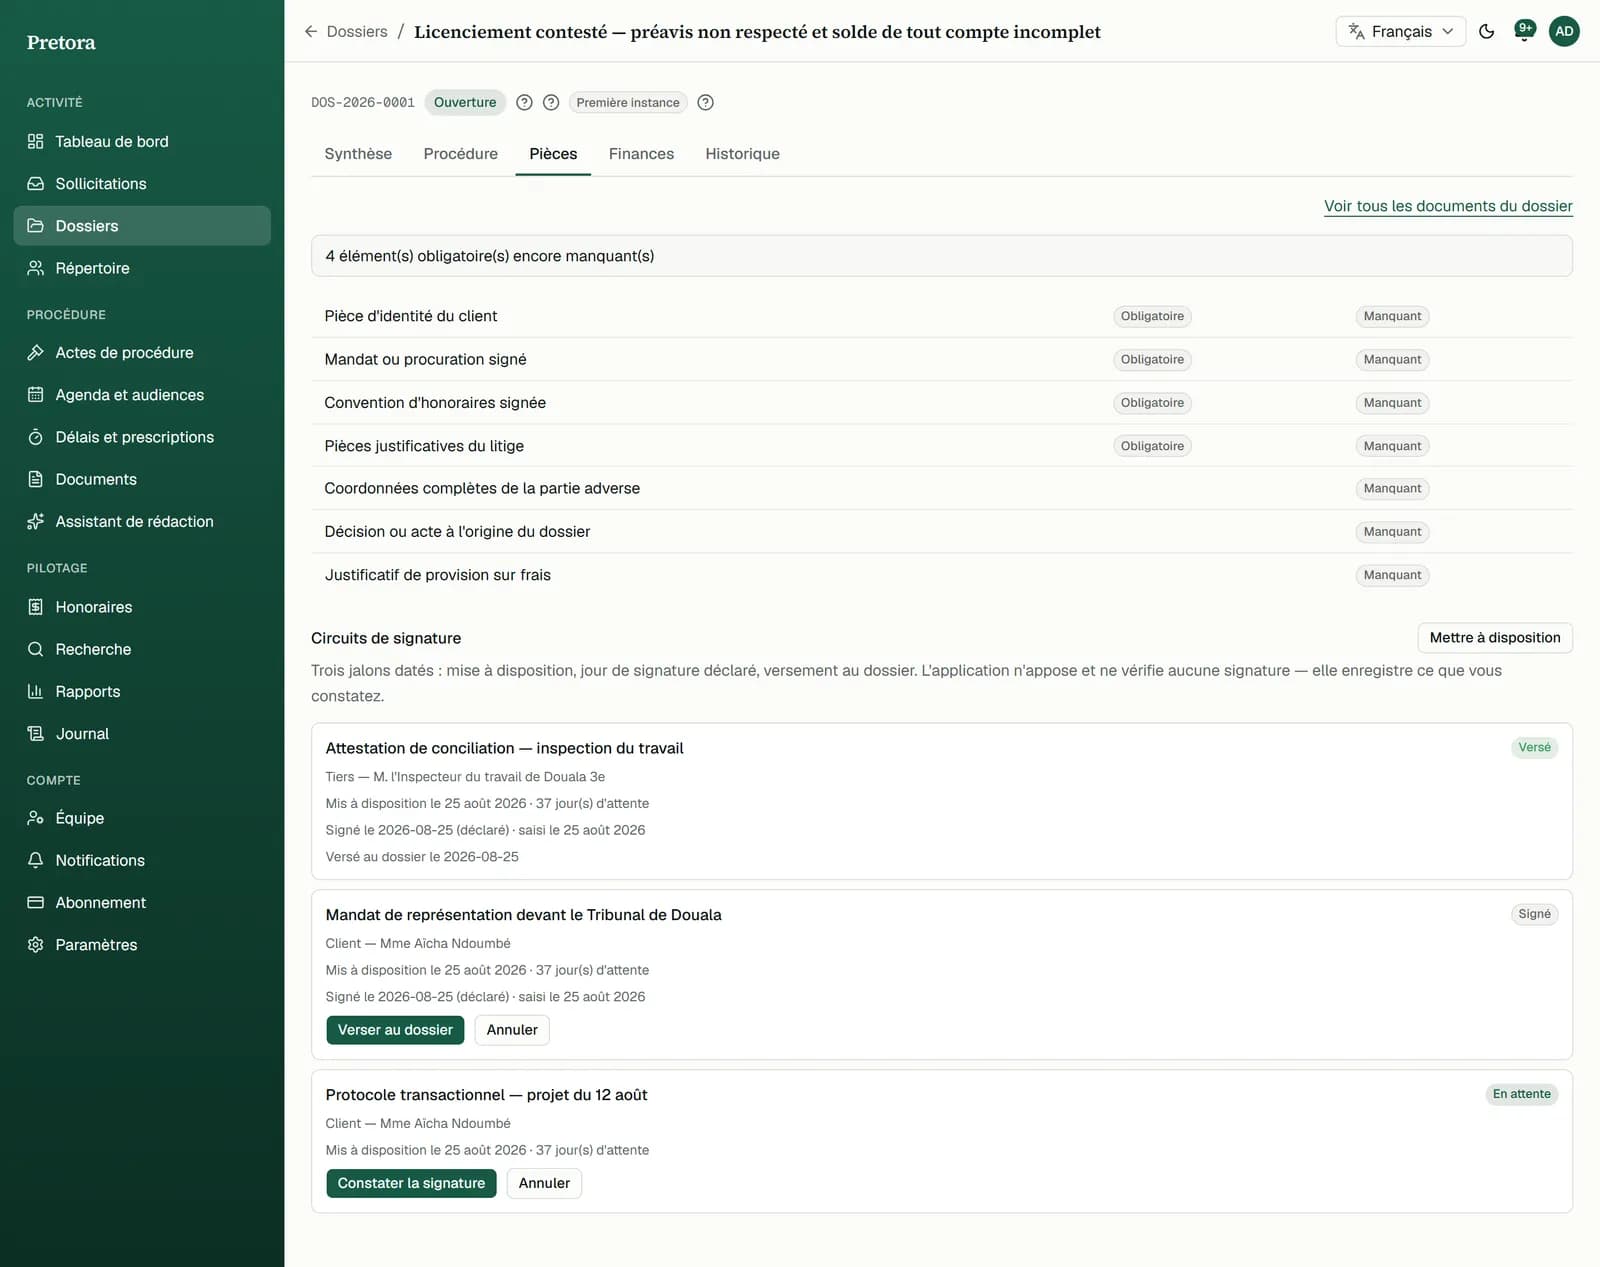
Task: Open the Équipe people icon
Action: [35, 818]
